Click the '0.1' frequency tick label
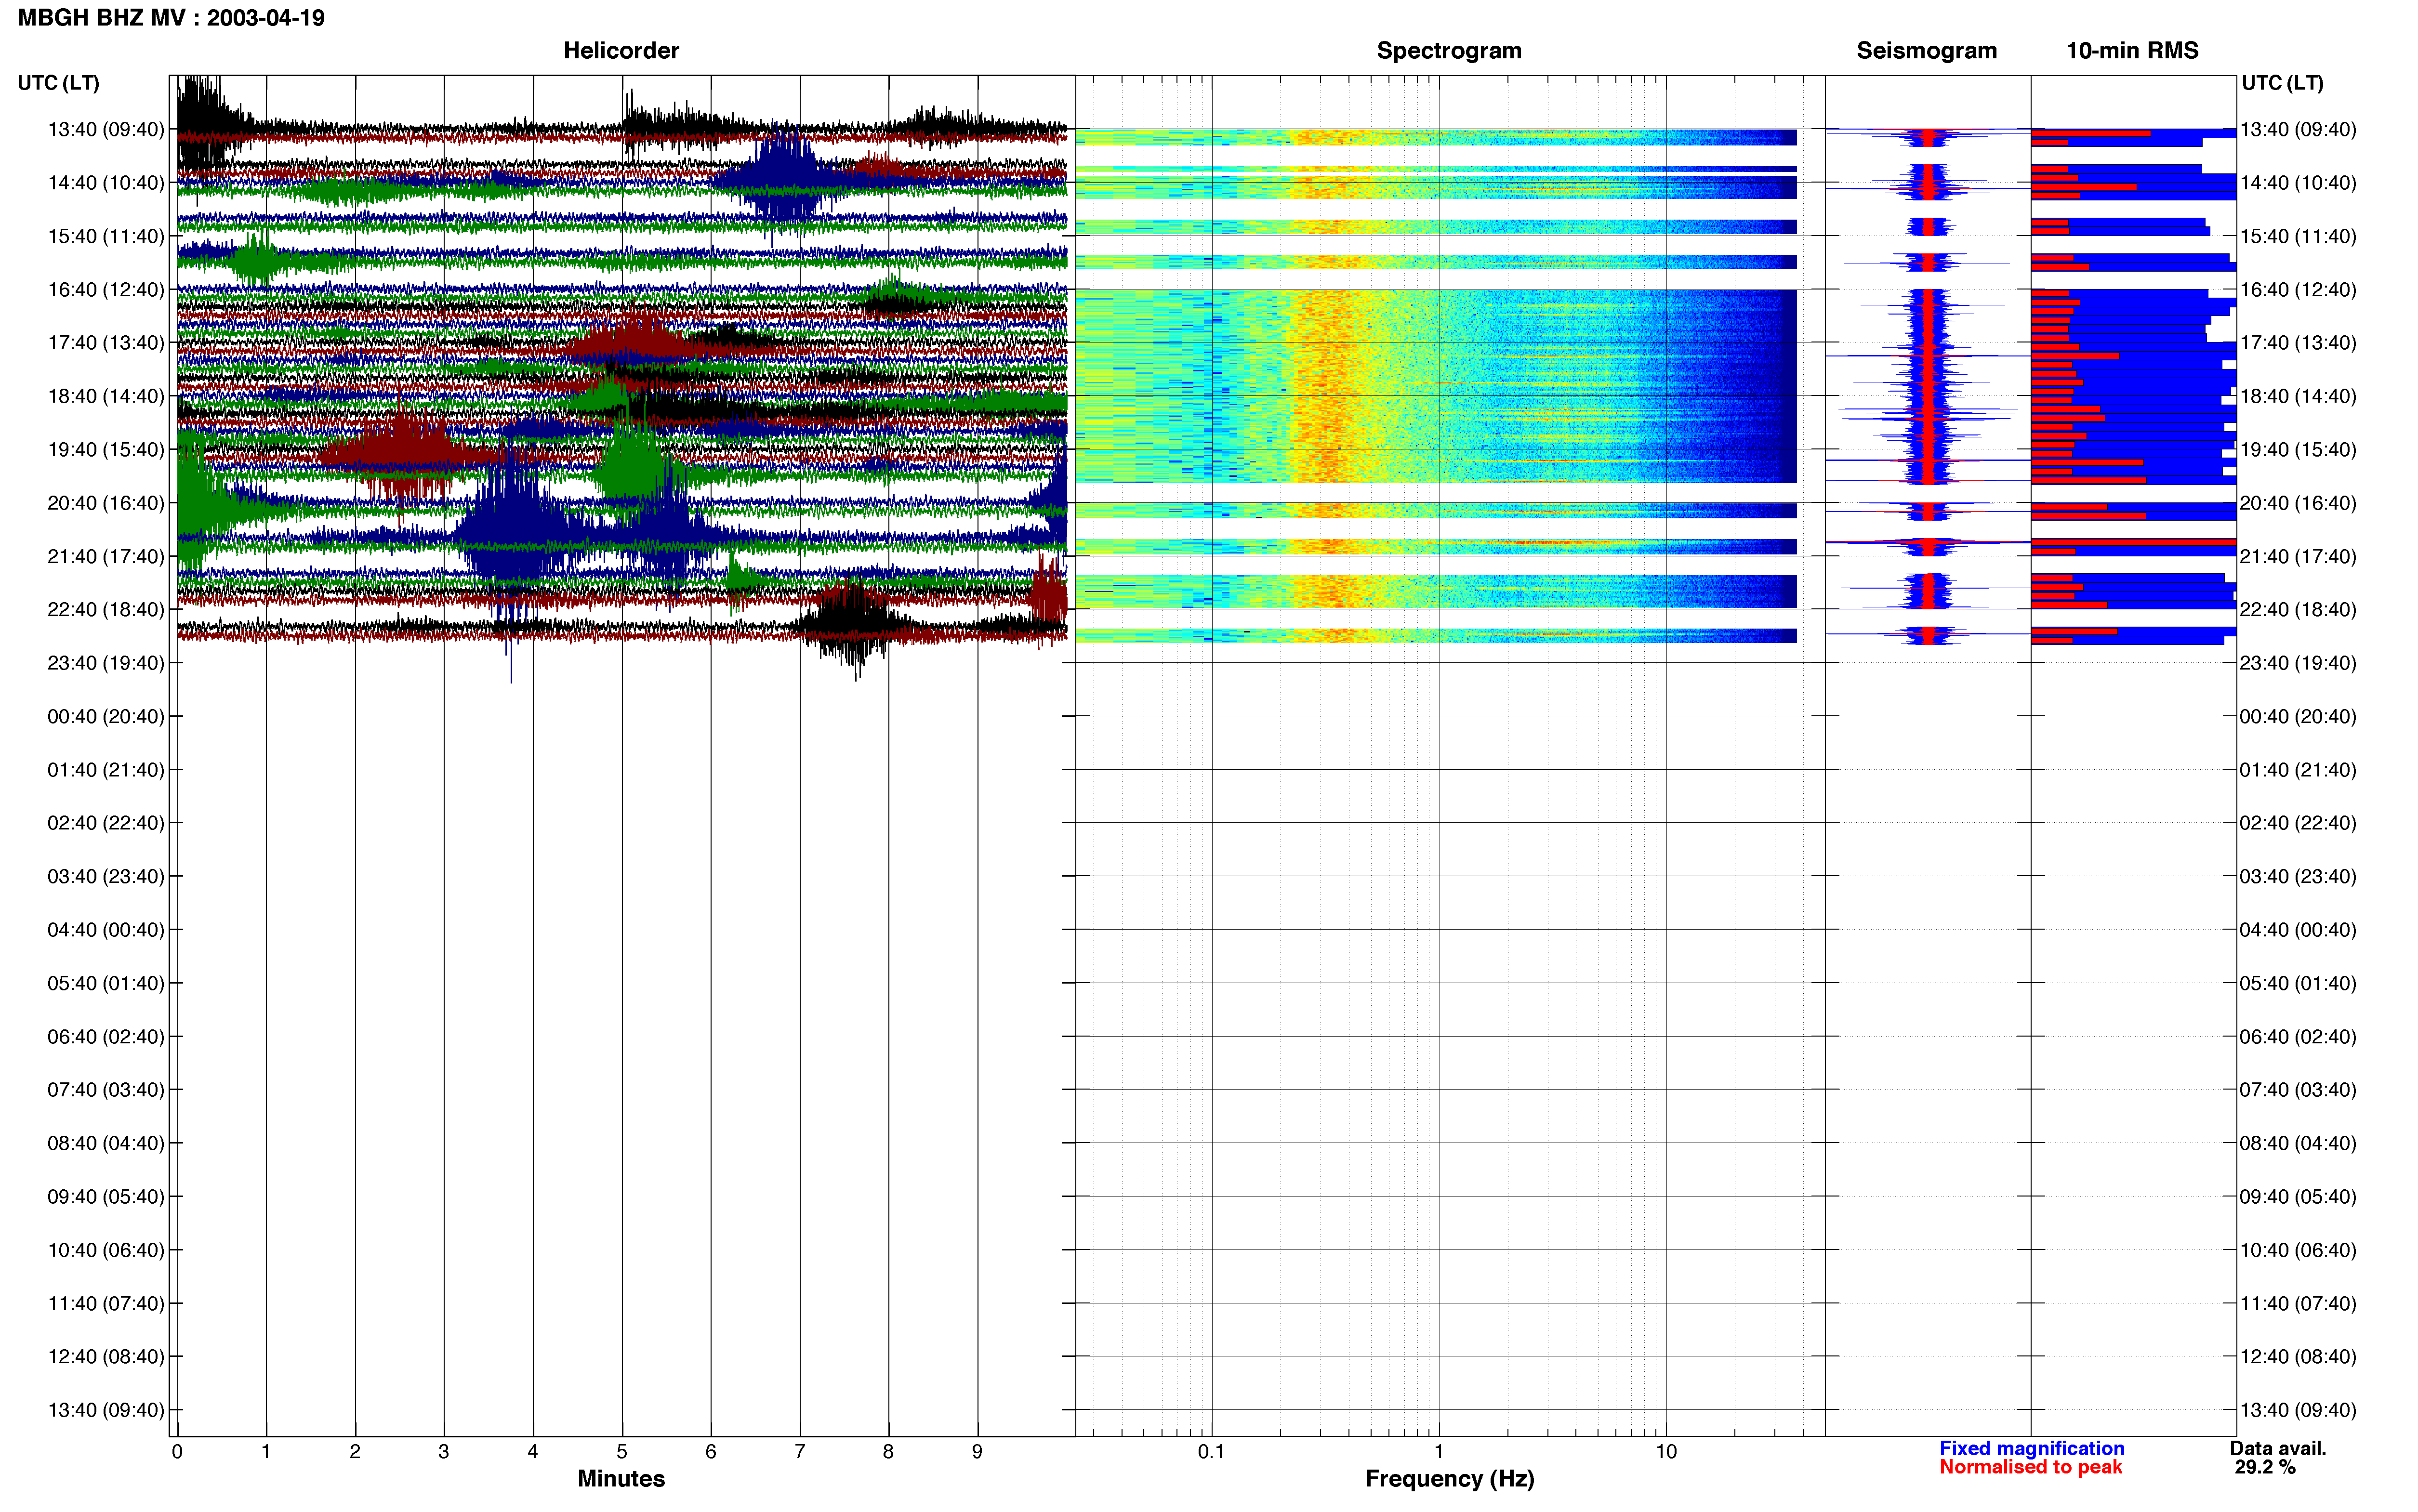 1211,1451
